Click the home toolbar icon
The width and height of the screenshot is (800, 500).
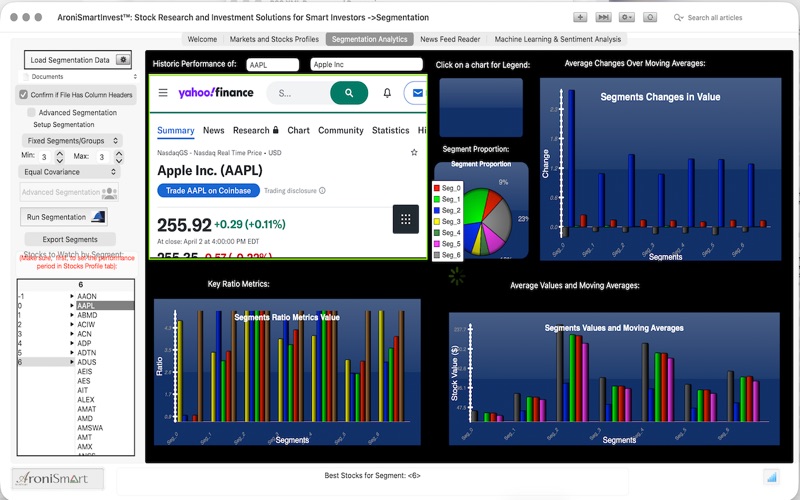tap(650, 17)
